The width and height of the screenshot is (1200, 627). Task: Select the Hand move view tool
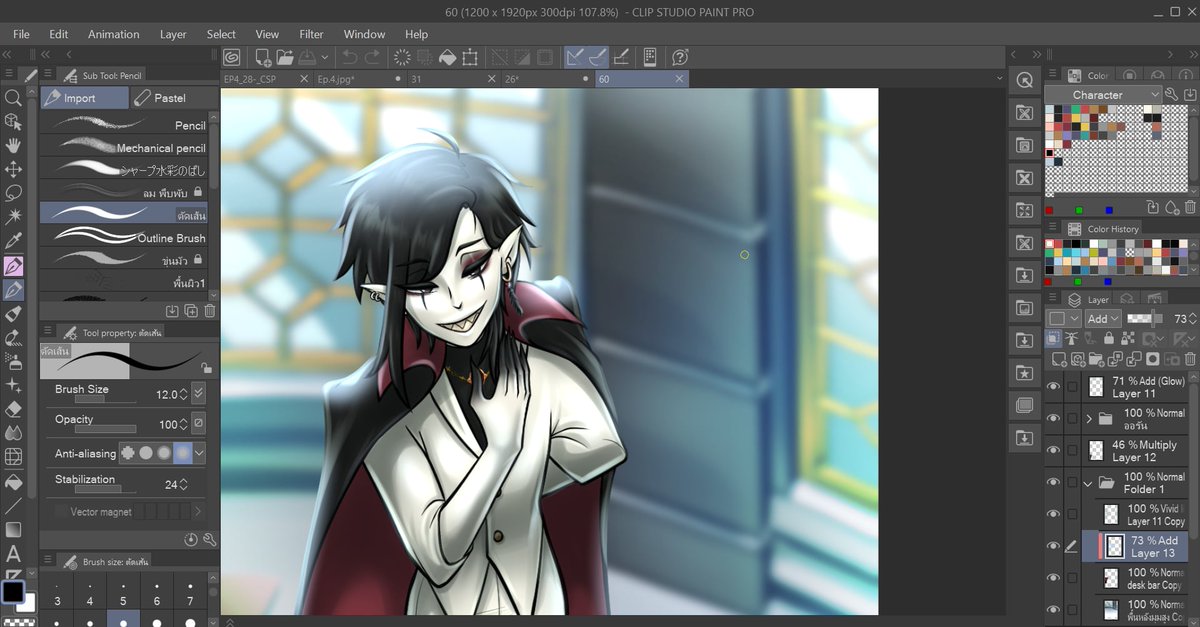(14, 146)
